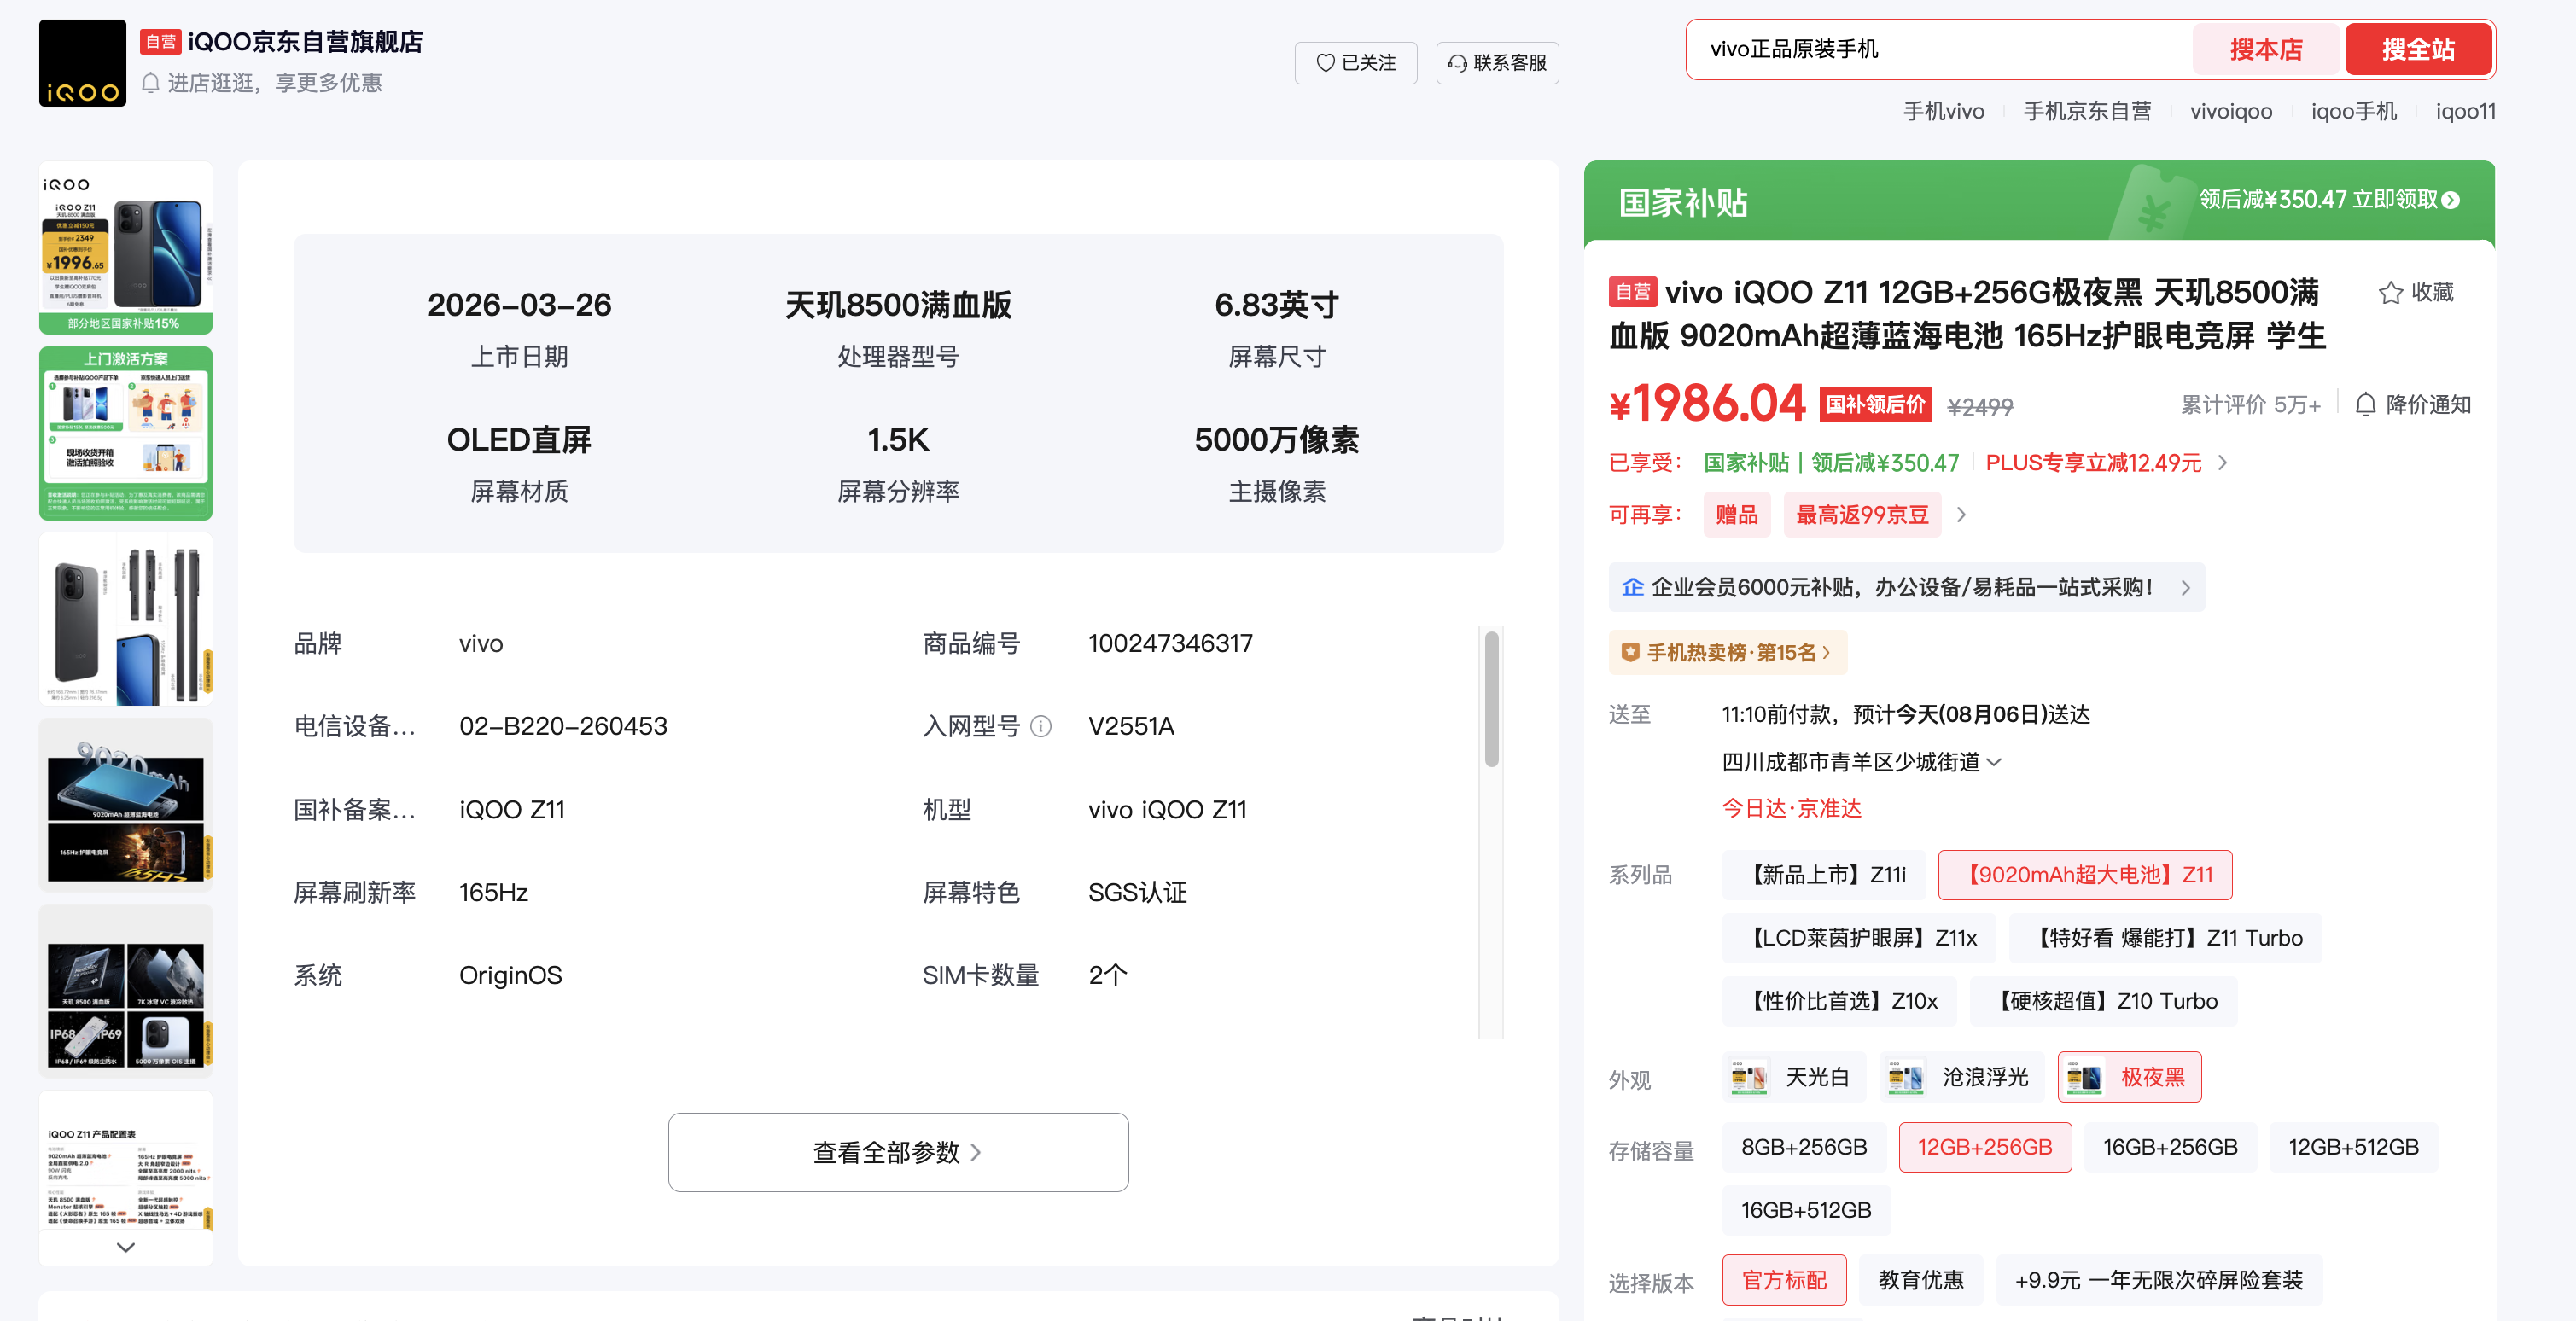This screenshot has width=2576, height=1321.
Task: Click the 手机vivo suggested search link
Action: point(1943,111)
